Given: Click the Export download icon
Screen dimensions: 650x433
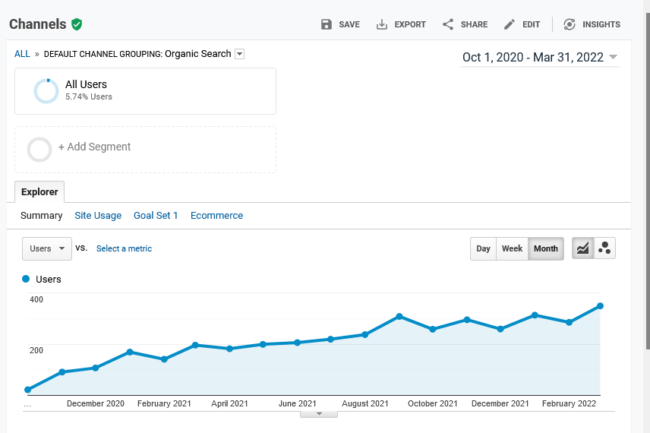Looking at the screenshot, I should tap(381, 24).
